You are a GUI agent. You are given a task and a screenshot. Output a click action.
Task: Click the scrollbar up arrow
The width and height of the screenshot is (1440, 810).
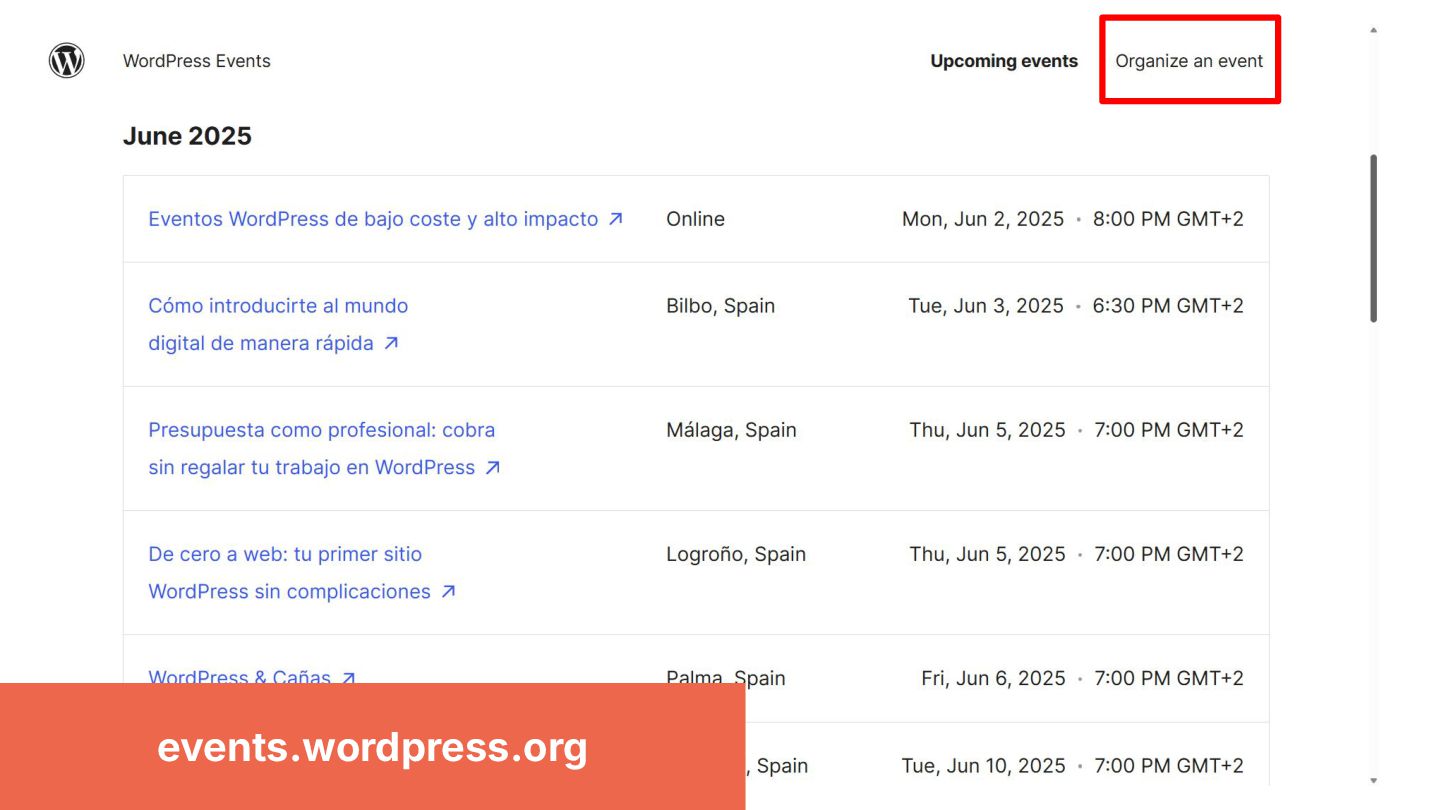click(x=1374, y=30)
